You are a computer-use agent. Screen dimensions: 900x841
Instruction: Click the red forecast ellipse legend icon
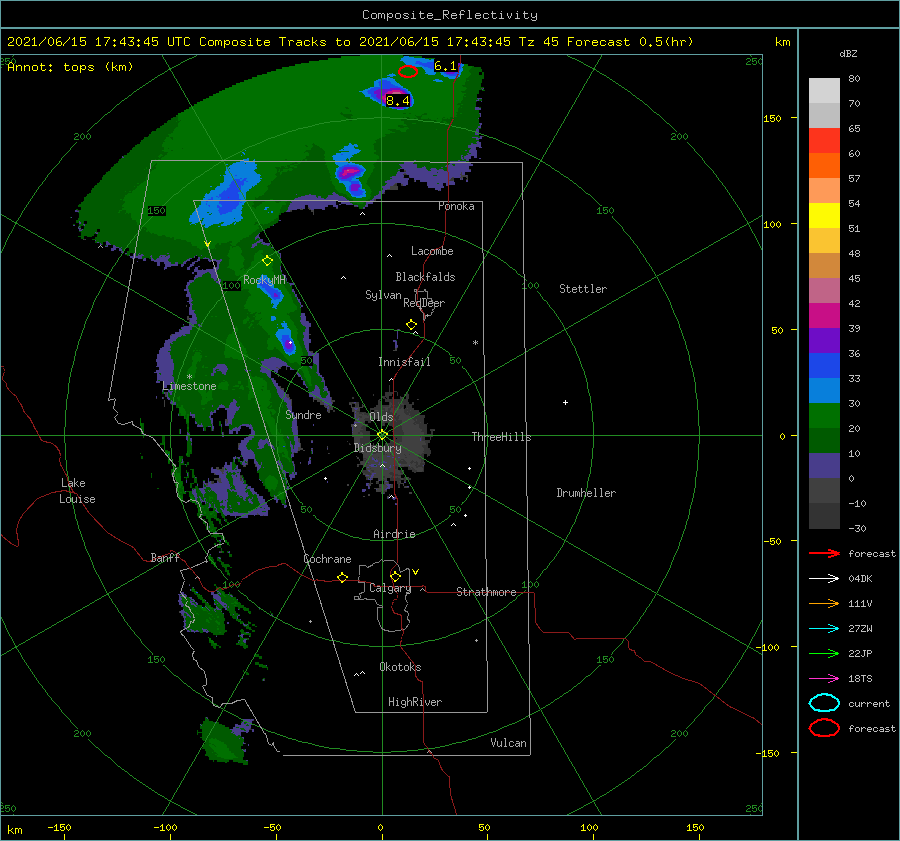click(x=824, y=728)
